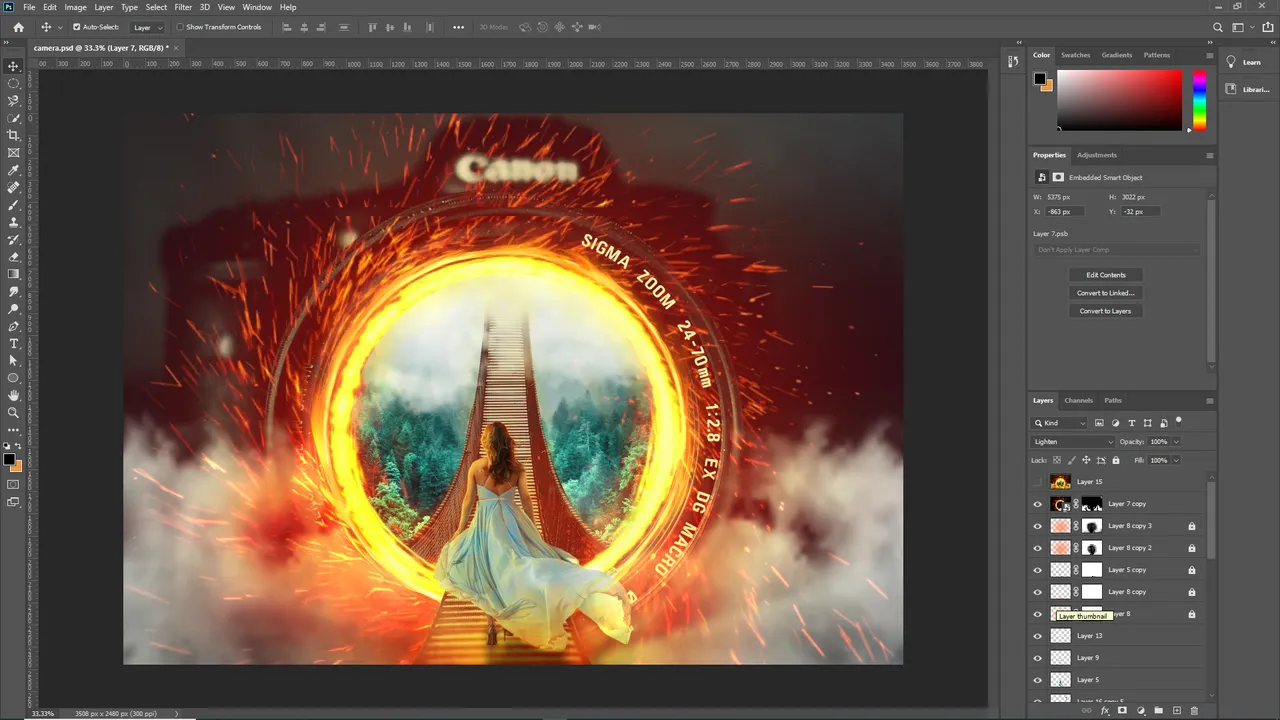This screenshot has width=1280, height=720.
Task: Open the Select menu
Action: click(156, 7)
